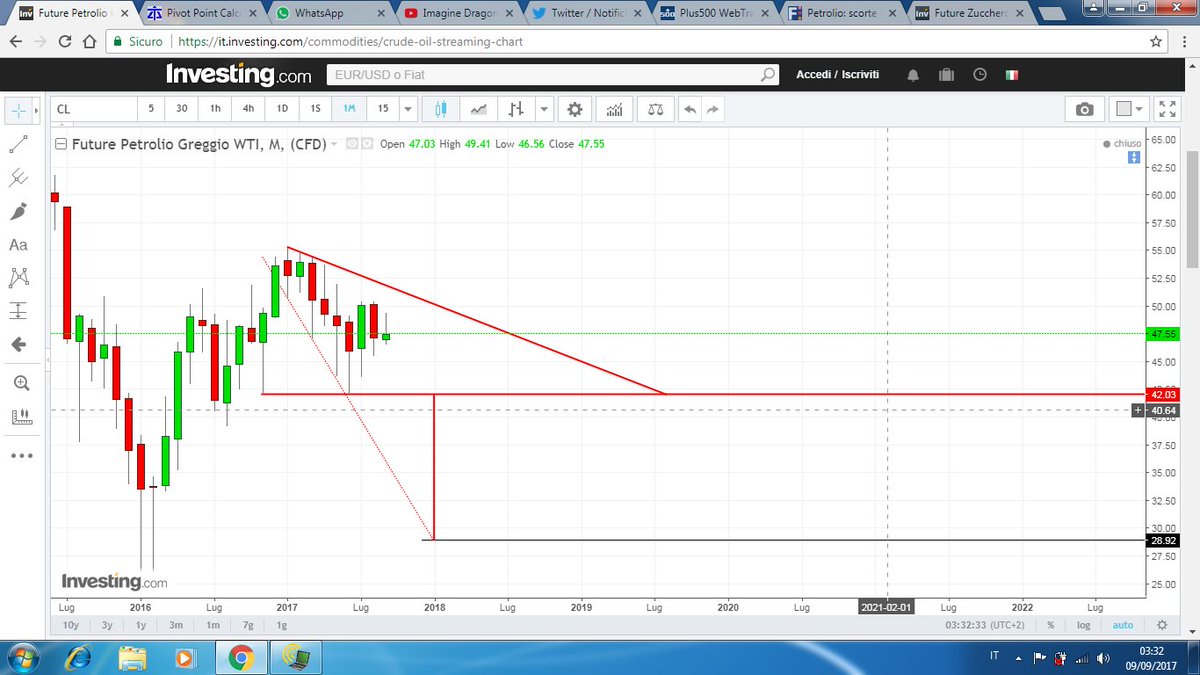Image resolution: width=1200 pixels, height=675 pixels.
Task: Select the trend line drawing tool
Action: coord(18,143)
